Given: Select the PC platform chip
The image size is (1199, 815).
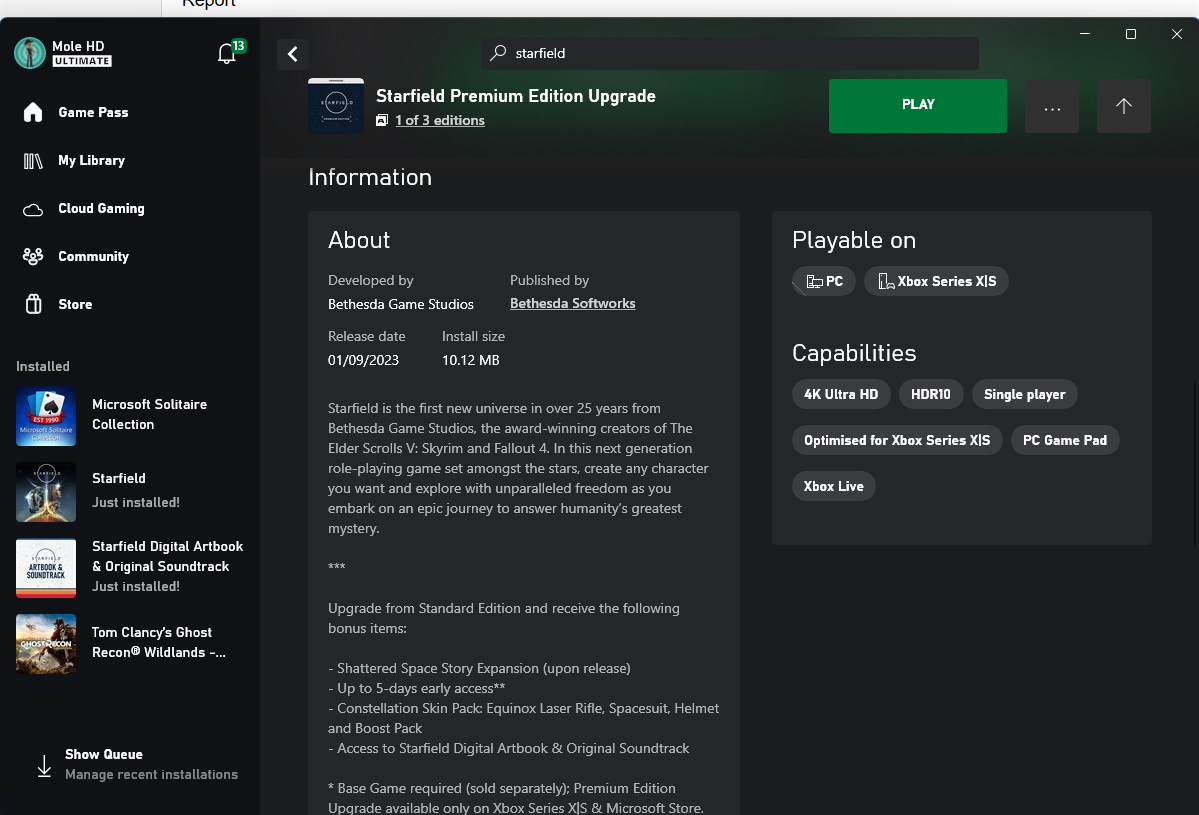Looking at the screenshot, I should point(824,281).
